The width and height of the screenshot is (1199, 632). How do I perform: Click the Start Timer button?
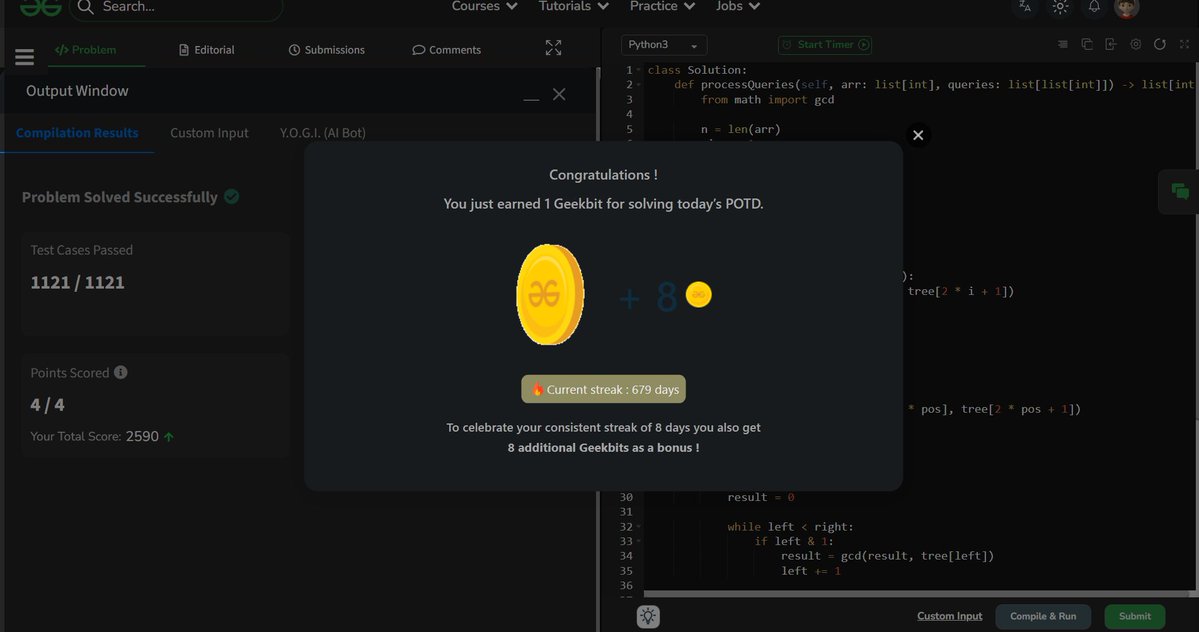825,44
